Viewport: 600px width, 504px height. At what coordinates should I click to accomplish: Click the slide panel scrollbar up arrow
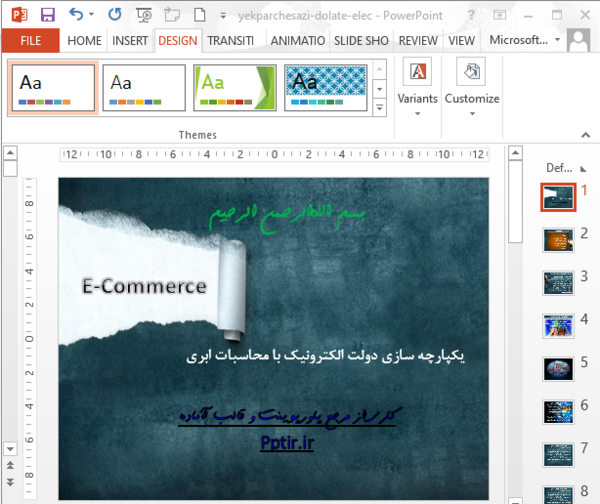coord(515,153)
